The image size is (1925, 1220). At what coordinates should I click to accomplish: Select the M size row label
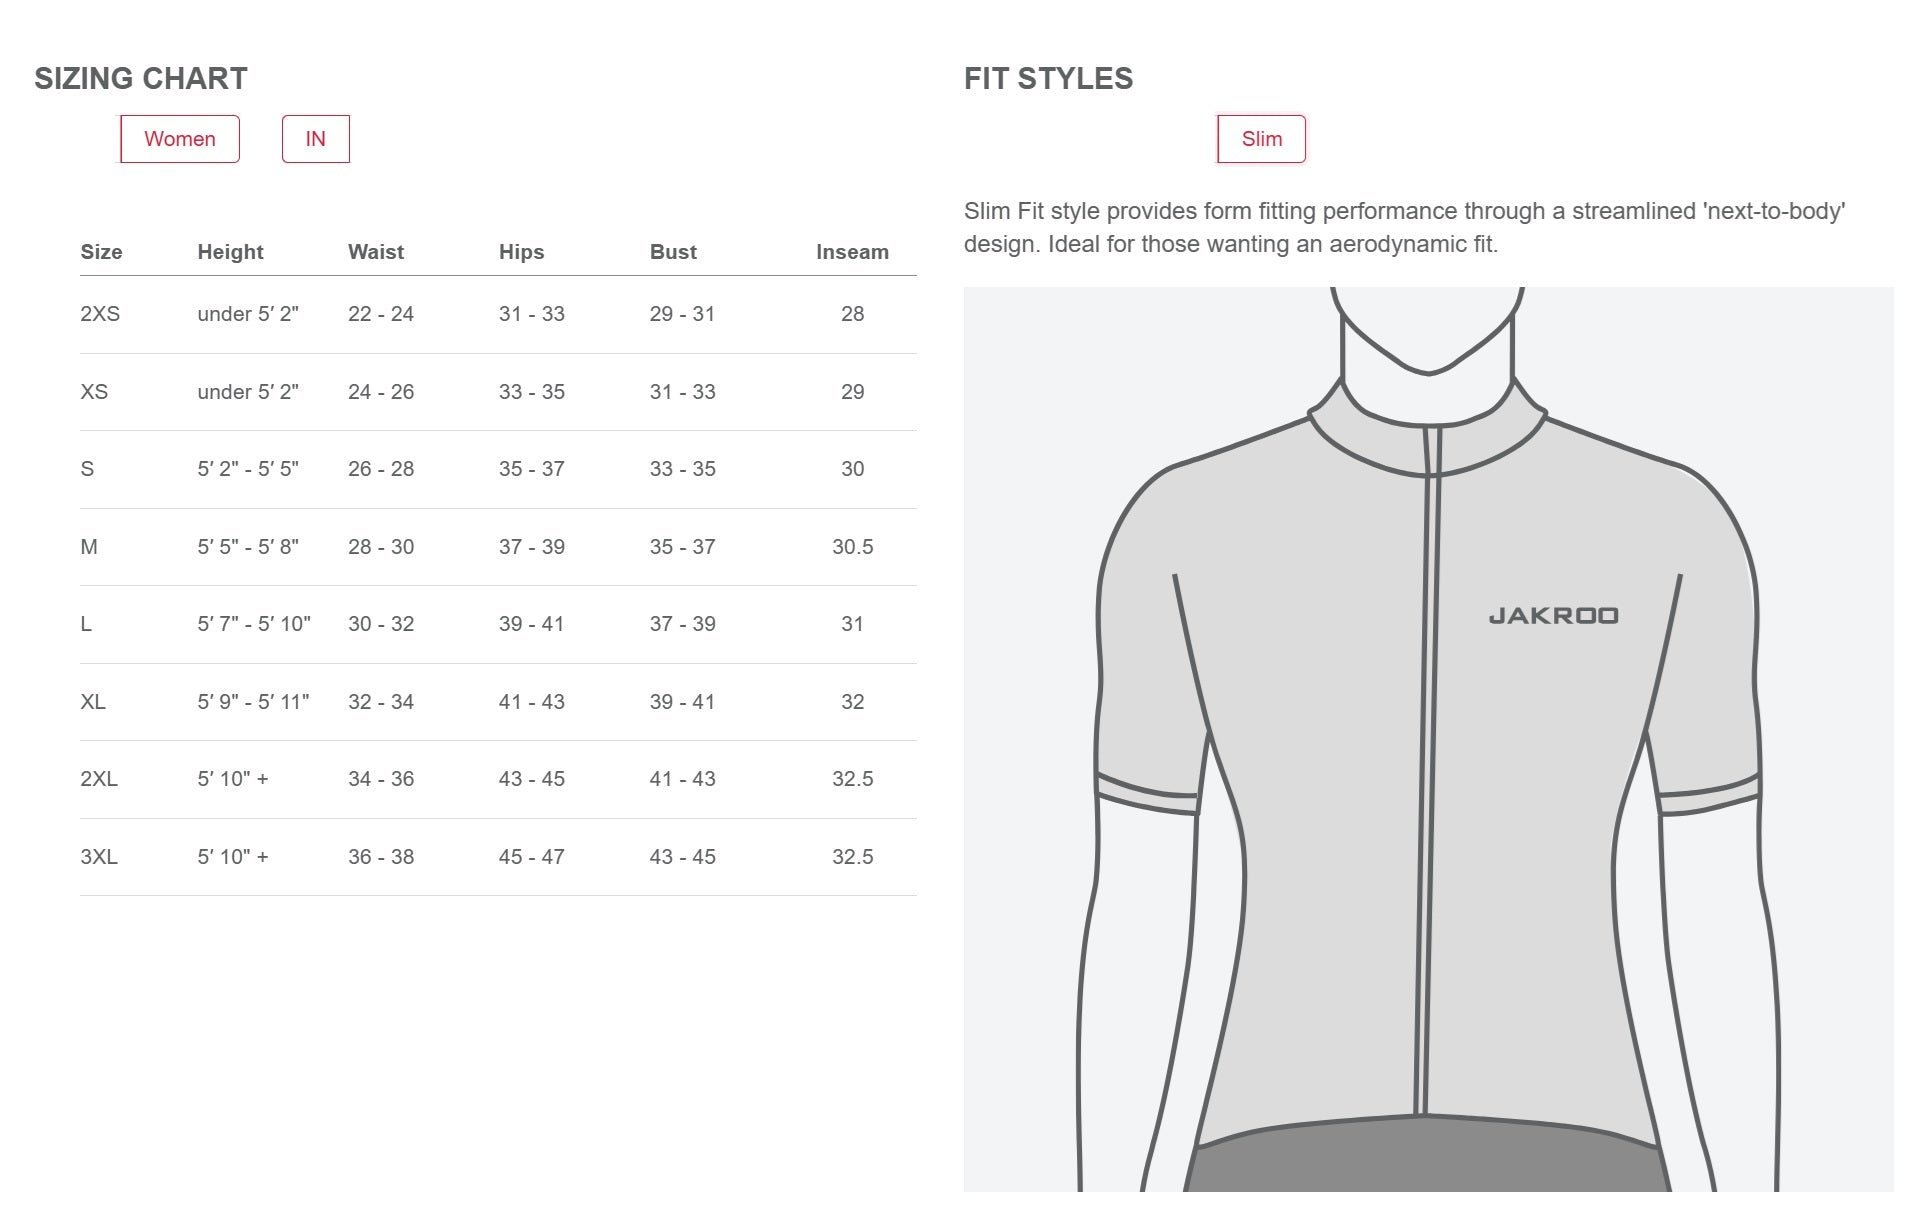point(89,547)
